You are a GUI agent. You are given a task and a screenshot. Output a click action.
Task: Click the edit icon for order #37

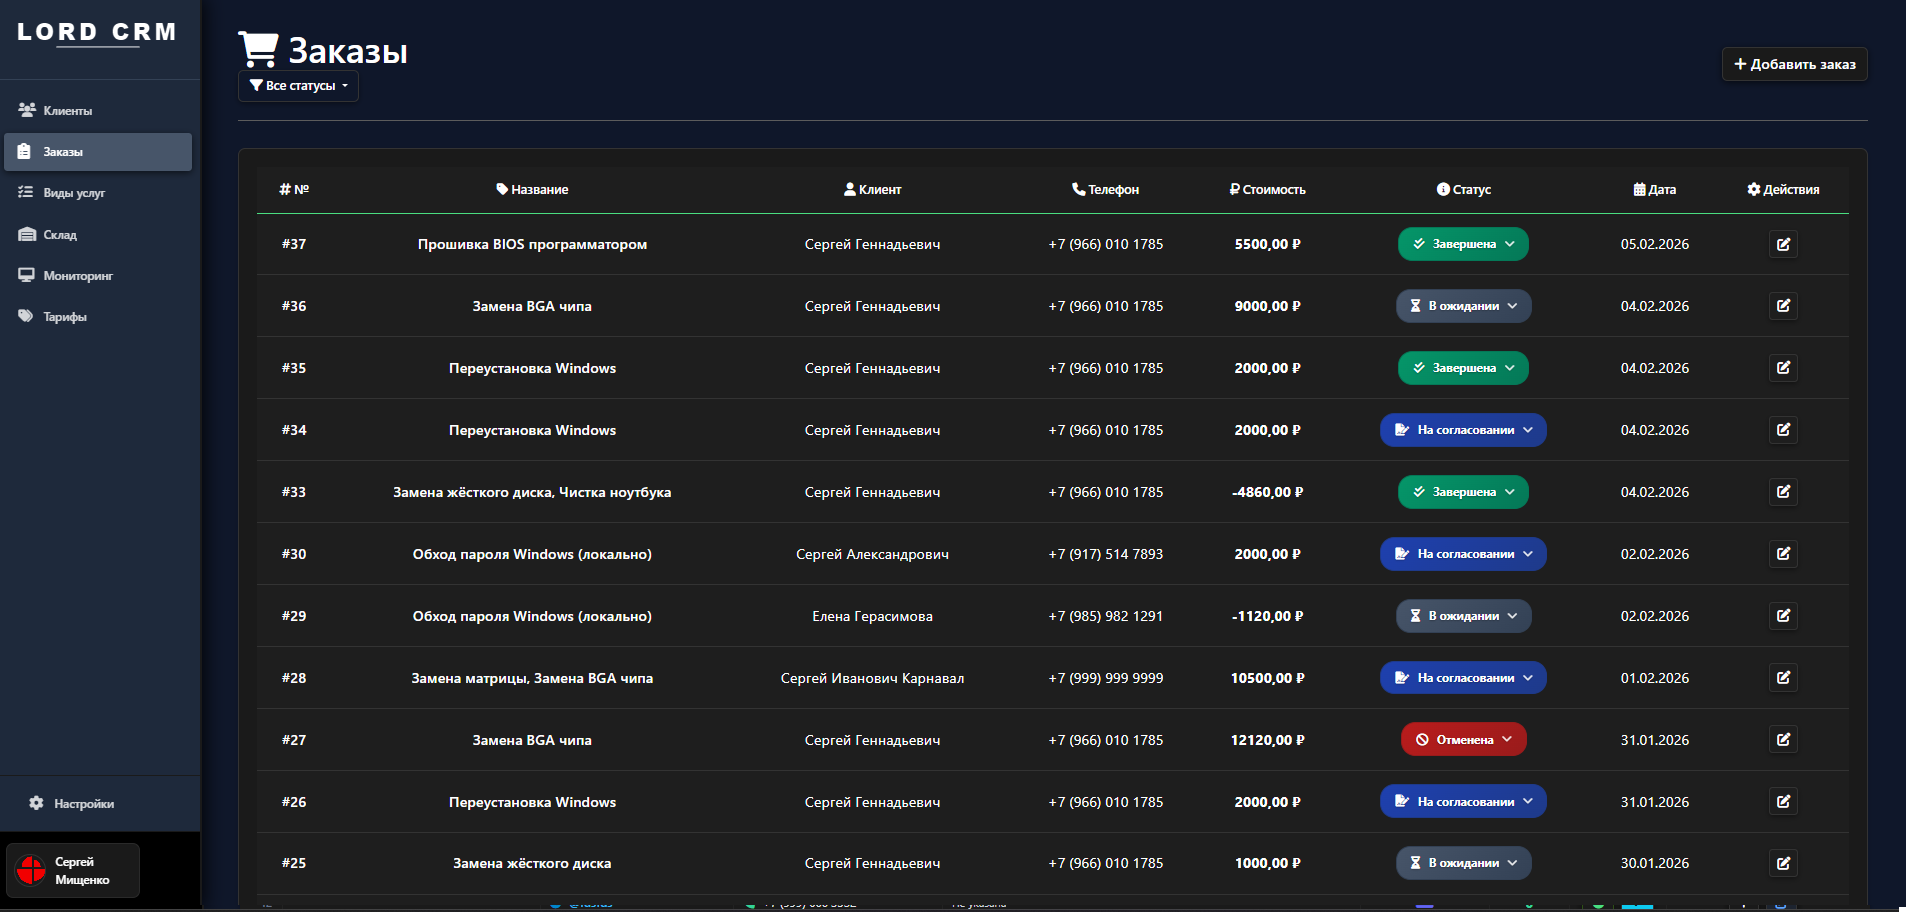[1783, 244]
